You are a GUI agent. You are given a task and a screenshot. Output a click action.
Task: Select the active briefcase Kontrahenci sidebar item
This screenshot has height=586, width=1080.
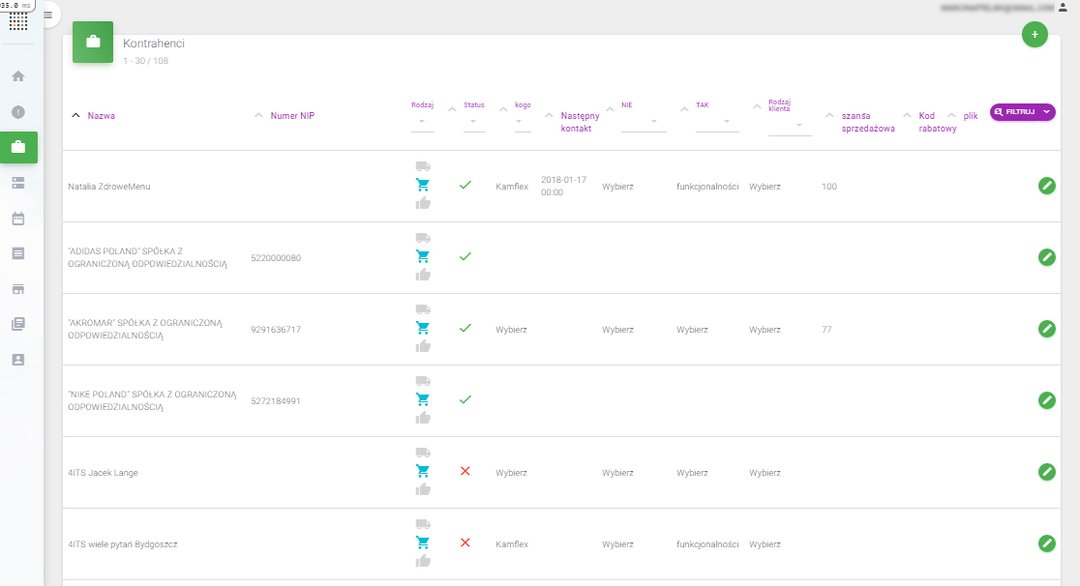18,147
